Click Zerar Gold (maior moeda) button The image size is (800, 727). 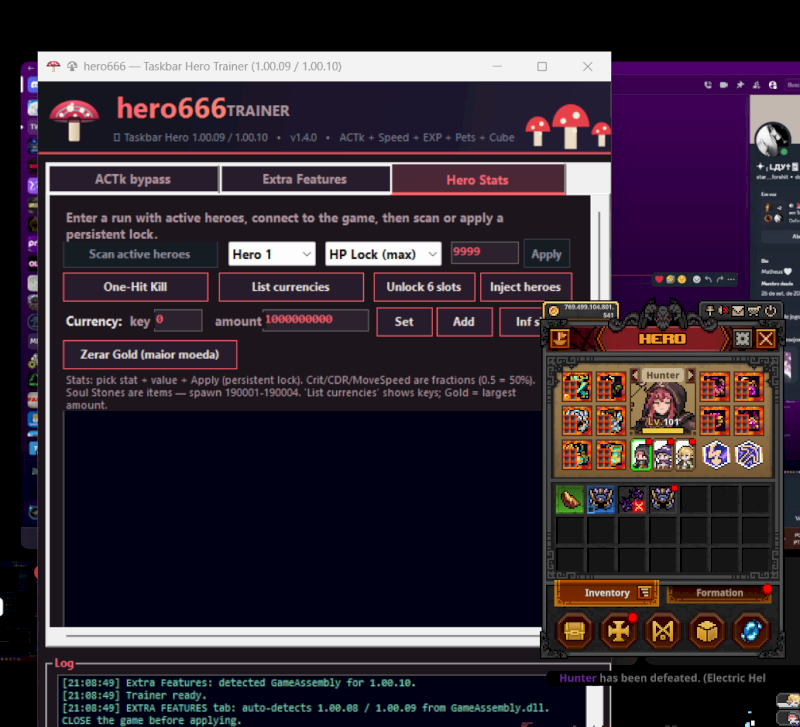tap(149, 354)
